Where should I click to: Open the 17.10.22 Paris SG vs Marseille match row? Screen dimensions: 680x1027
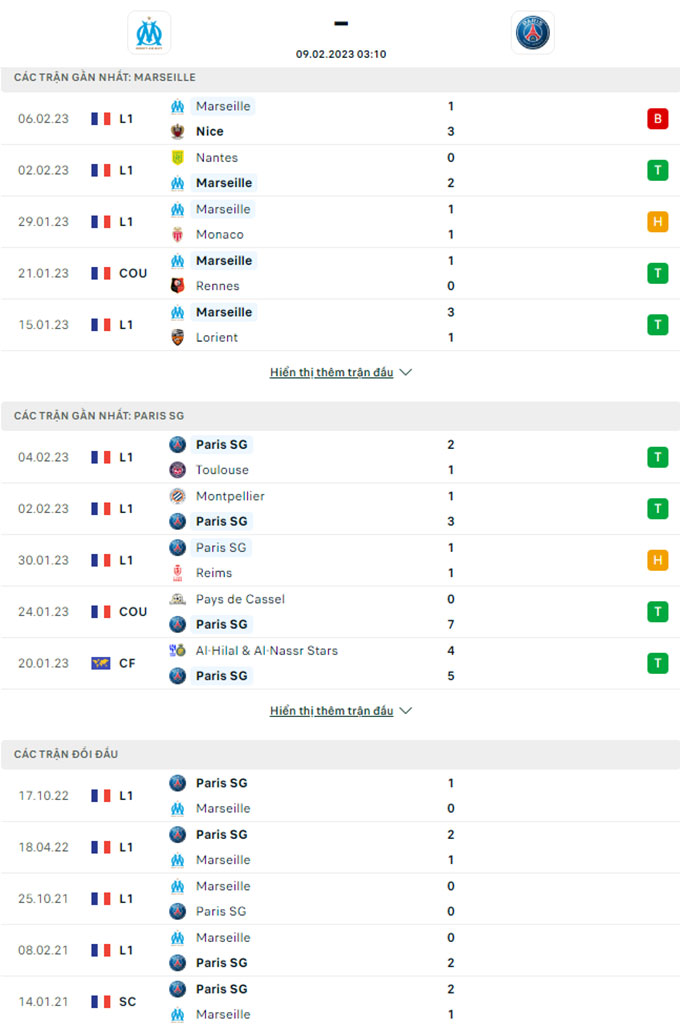click(340, 796)
